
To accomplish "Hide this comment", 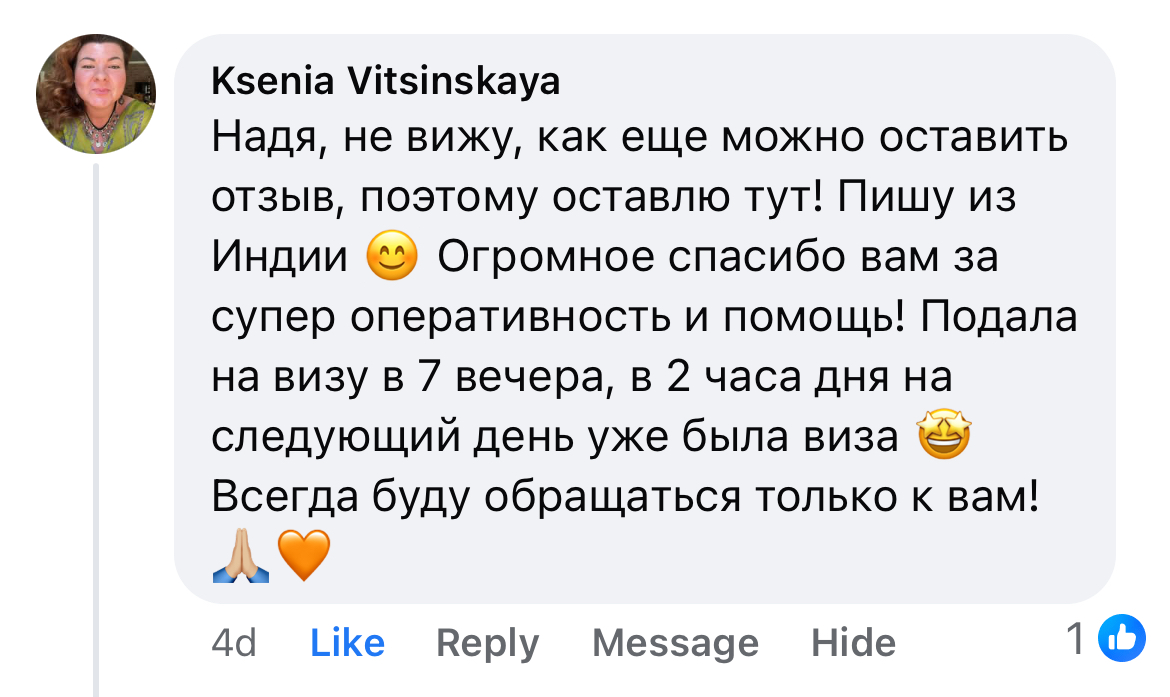I will pyautogui.click(x=853, y=642).
